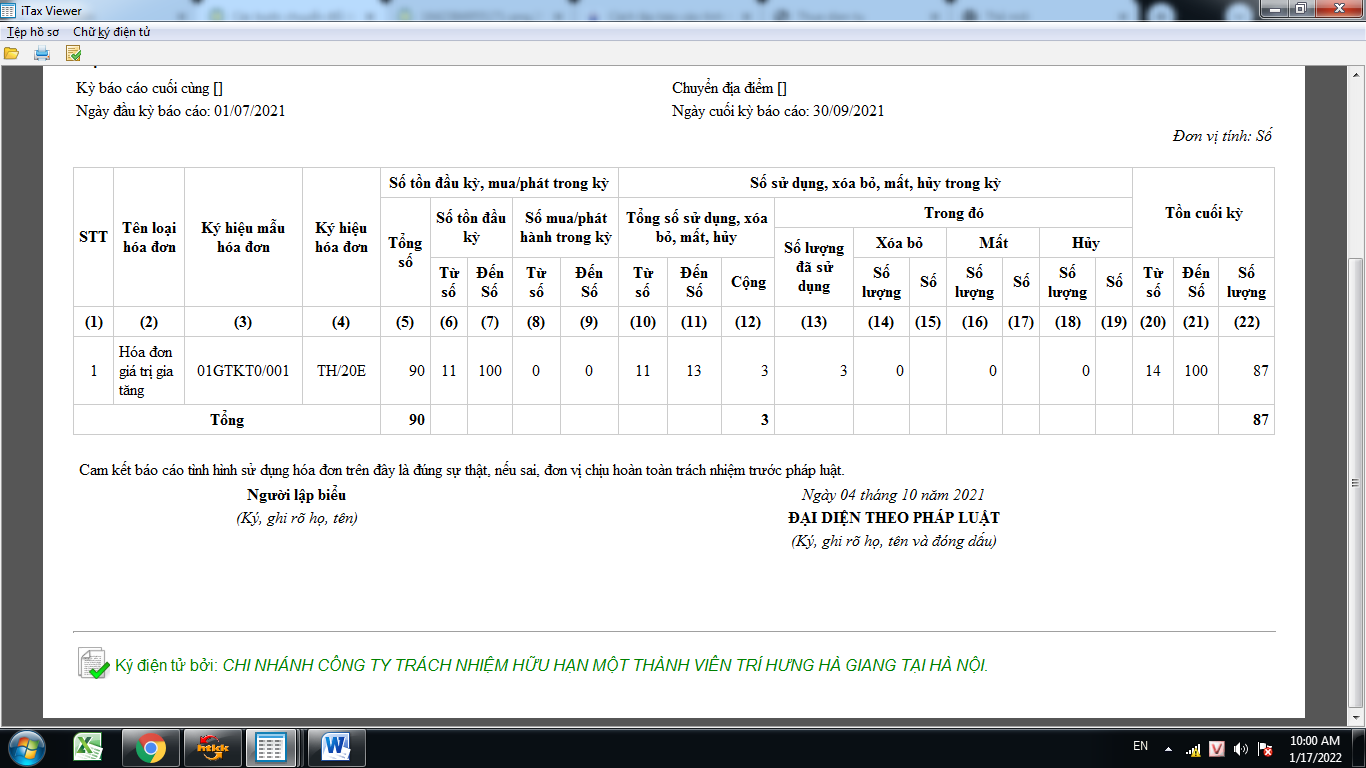Click the vertical scrollbar up arrow

[x=1356, y=76]
